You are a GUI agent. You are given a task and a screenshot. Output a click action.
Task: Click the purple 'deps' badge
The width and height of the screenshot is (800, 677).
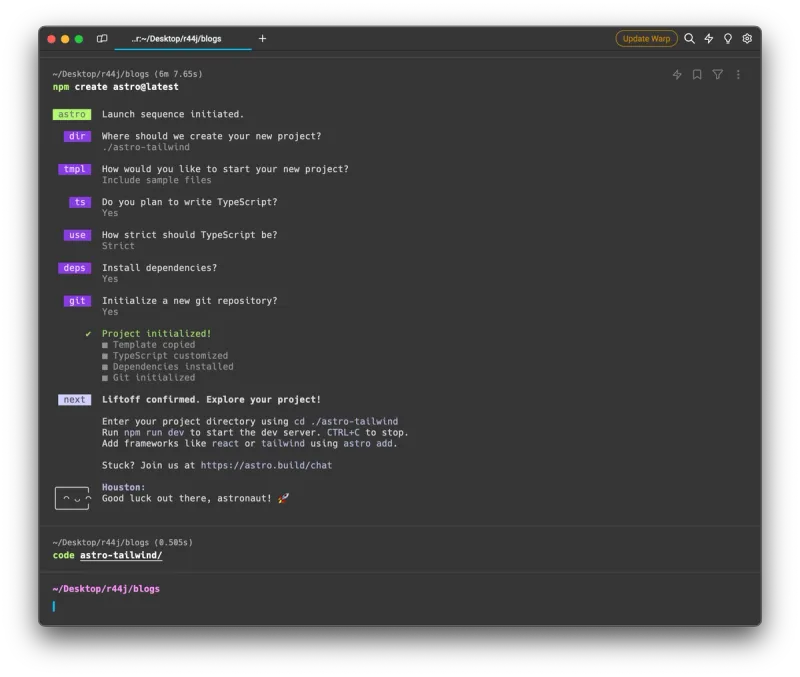click(74, 268)
